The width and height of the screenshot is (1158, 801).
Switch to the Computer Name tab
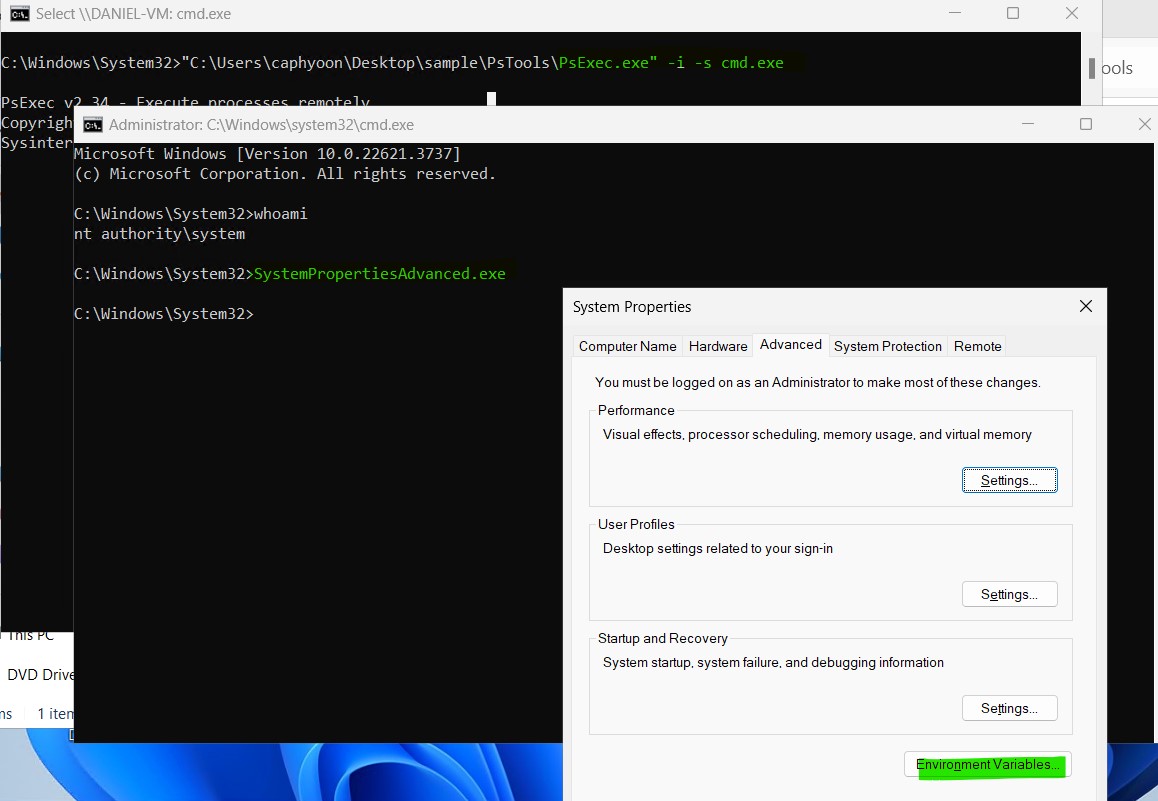[627, 346]
